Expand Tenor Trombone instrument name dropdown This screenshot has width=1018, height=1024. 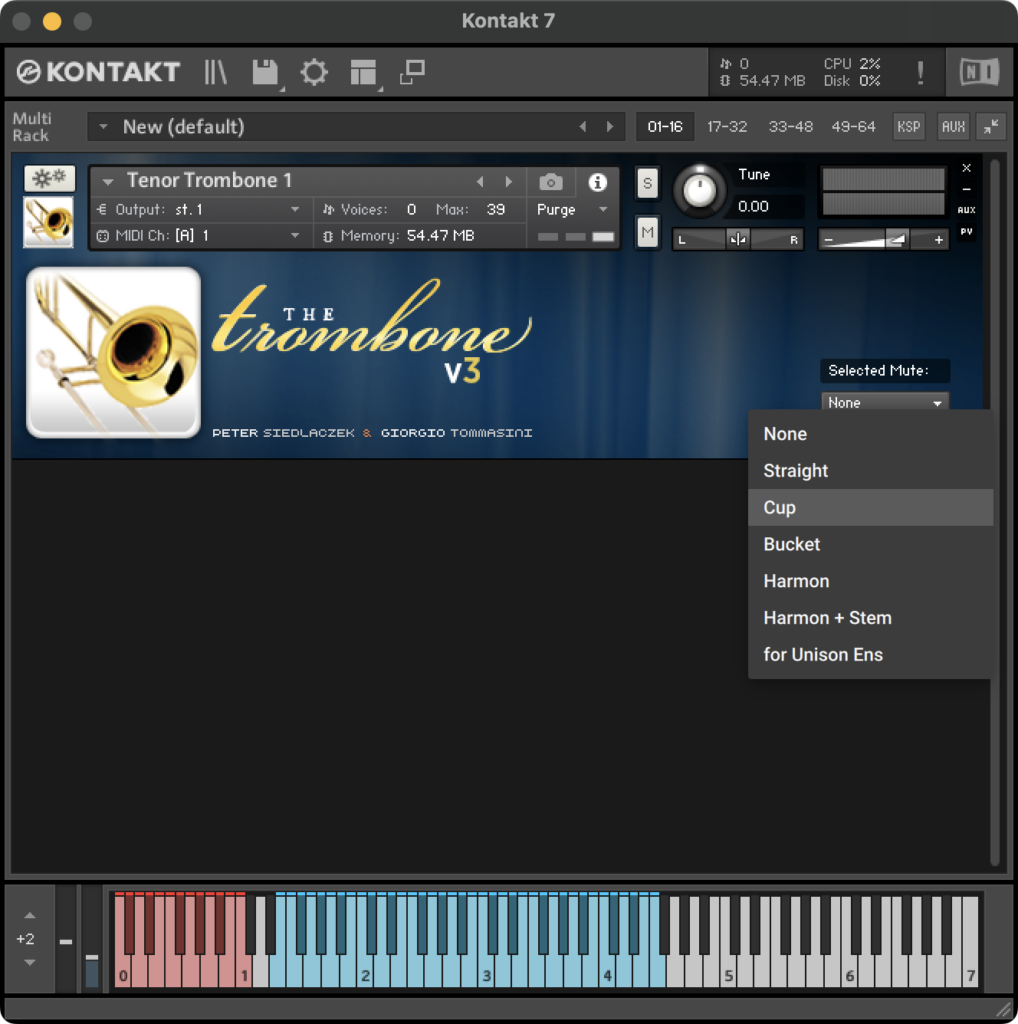pos(108,182)
